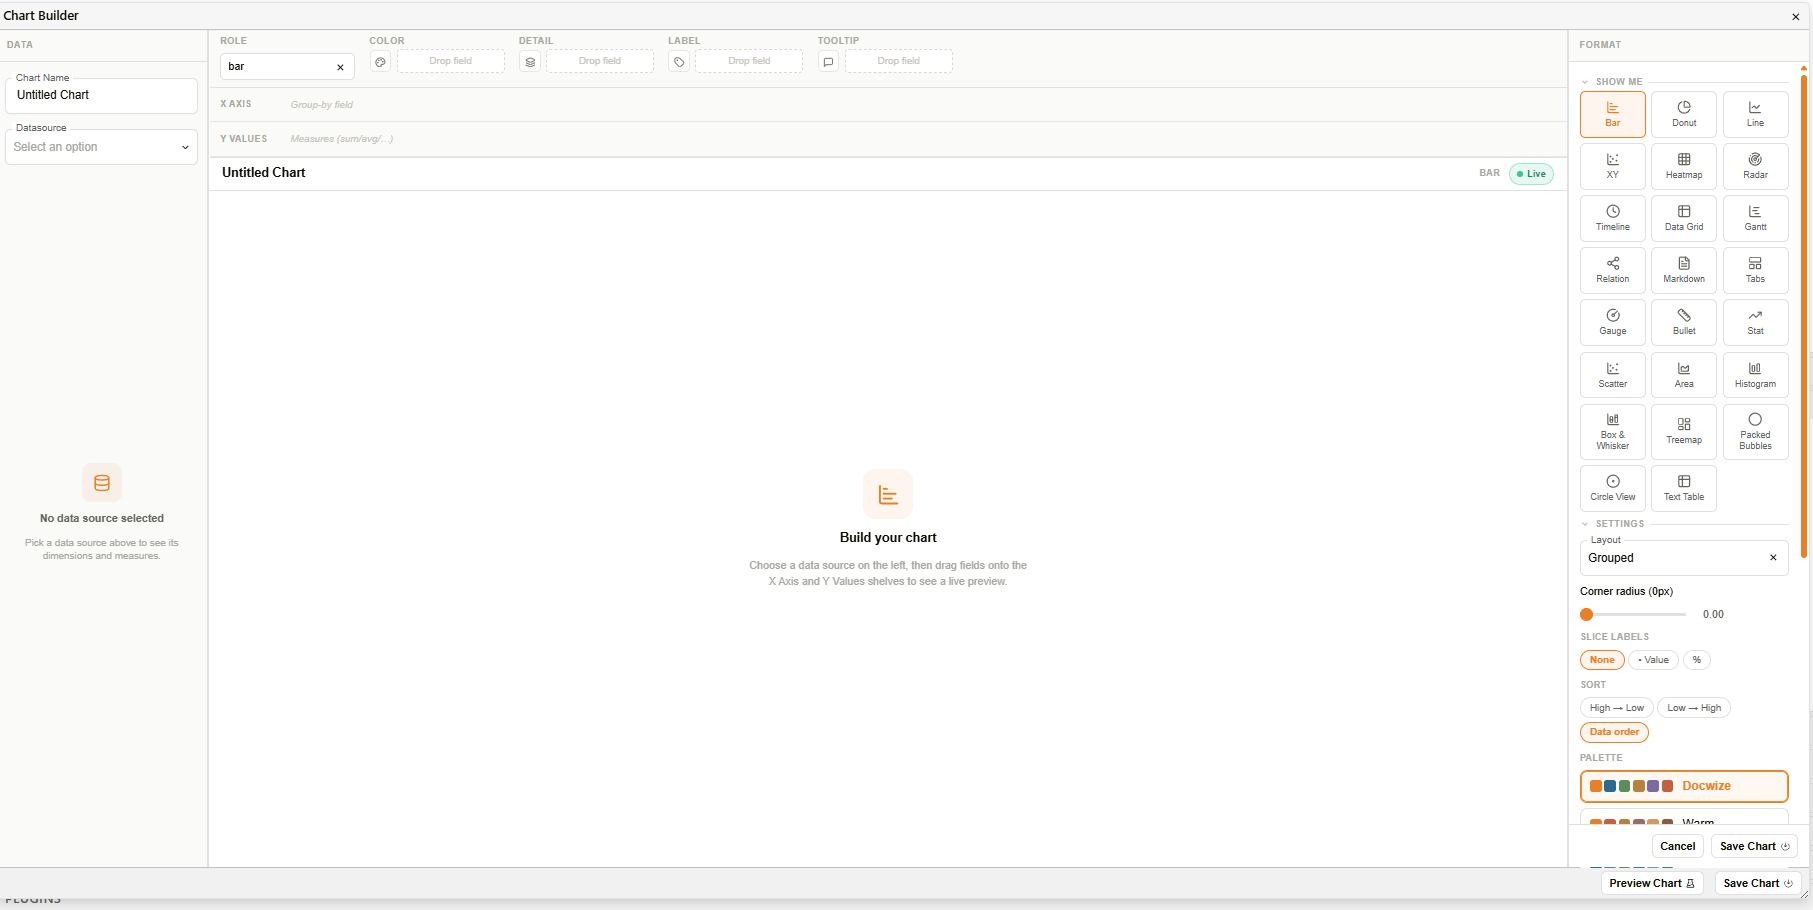The height and width of the screenshot is (910, 1813).
Task: Open the Layout Grouped dropdown
Action: (x=1684, y=558)
